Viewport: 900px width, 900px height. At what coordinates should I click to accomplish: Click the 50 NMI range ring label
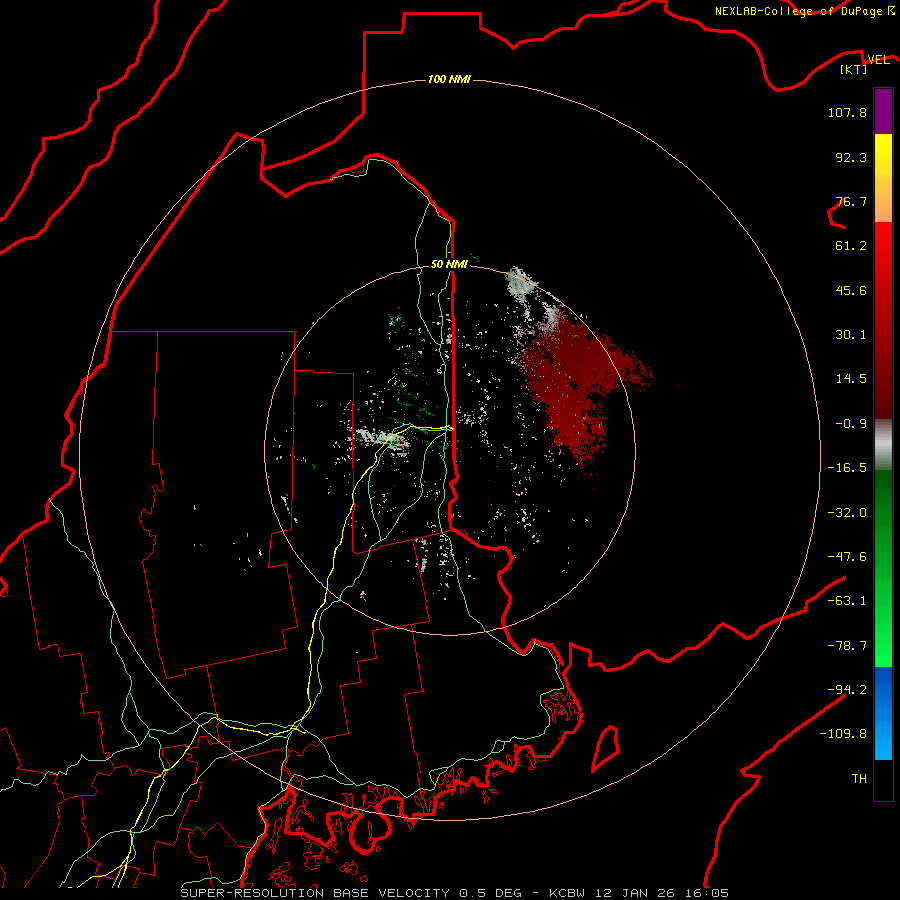tap(449, 264)
